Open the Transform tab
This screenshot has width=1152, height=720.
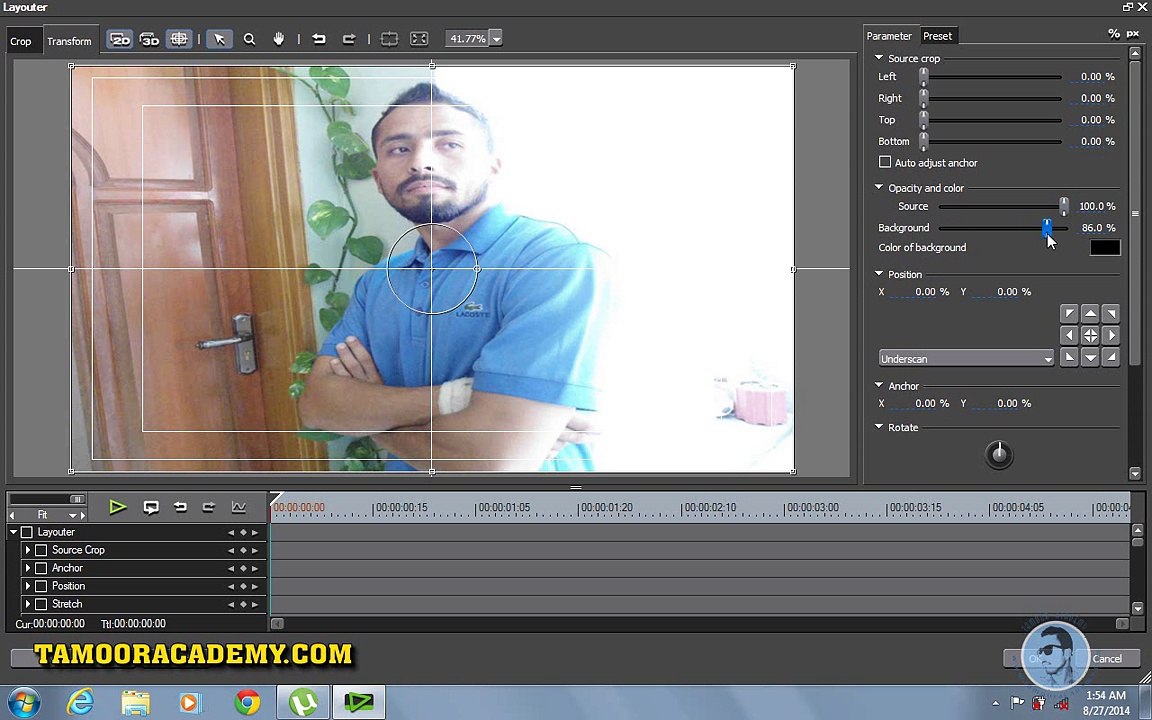coord(69,41)
